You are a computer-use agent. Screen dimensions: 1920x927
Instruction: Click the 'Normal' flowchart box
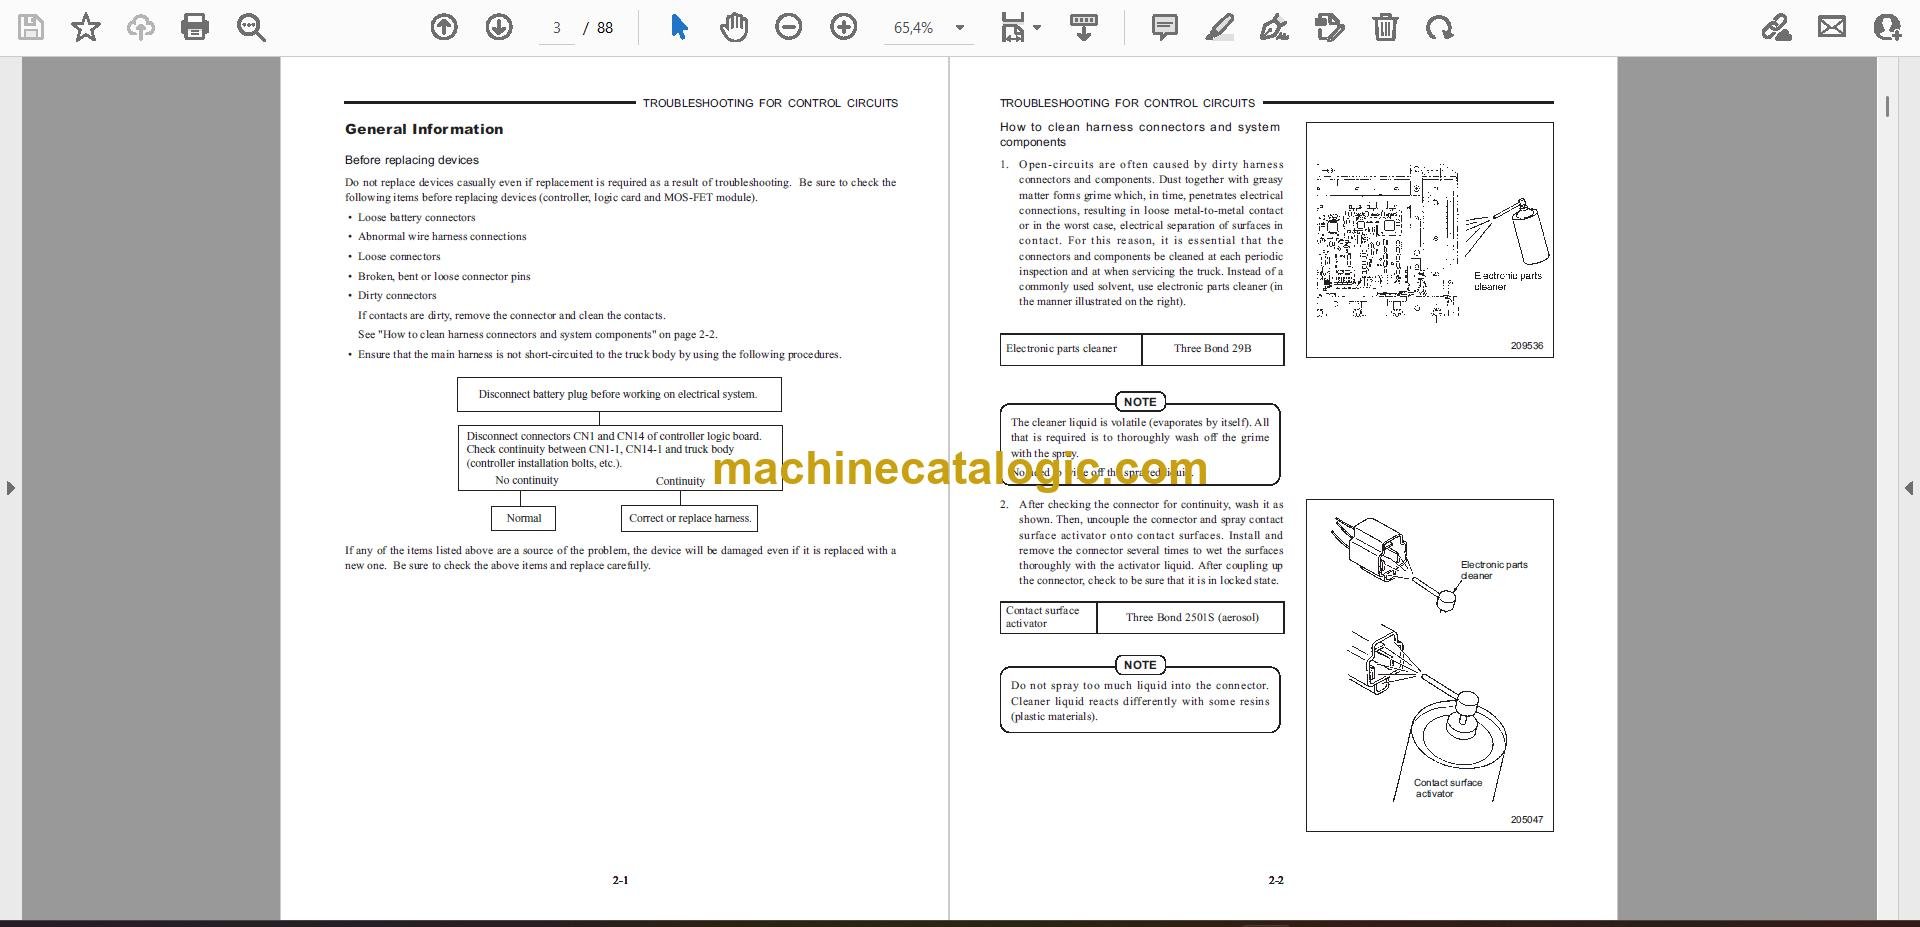pos(524,518)
